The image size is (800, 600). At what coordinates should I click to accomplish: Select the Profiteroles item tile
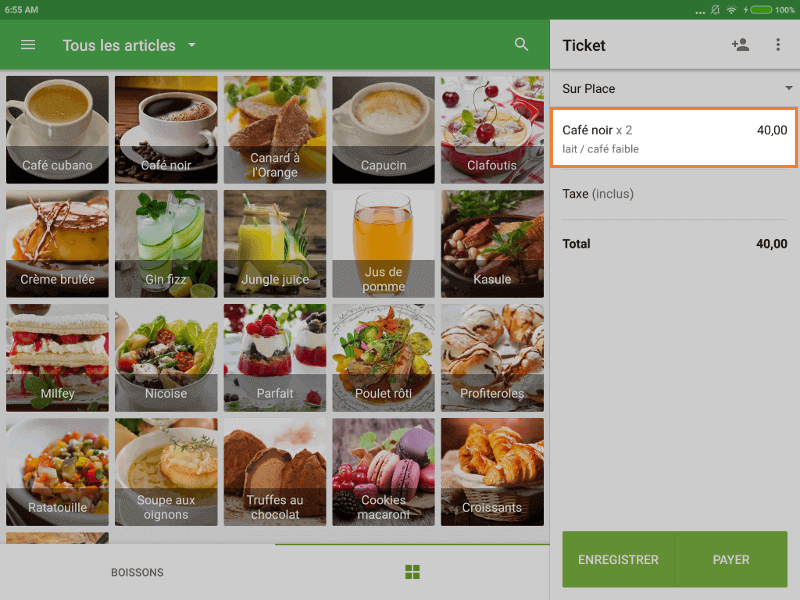(492, 357)
